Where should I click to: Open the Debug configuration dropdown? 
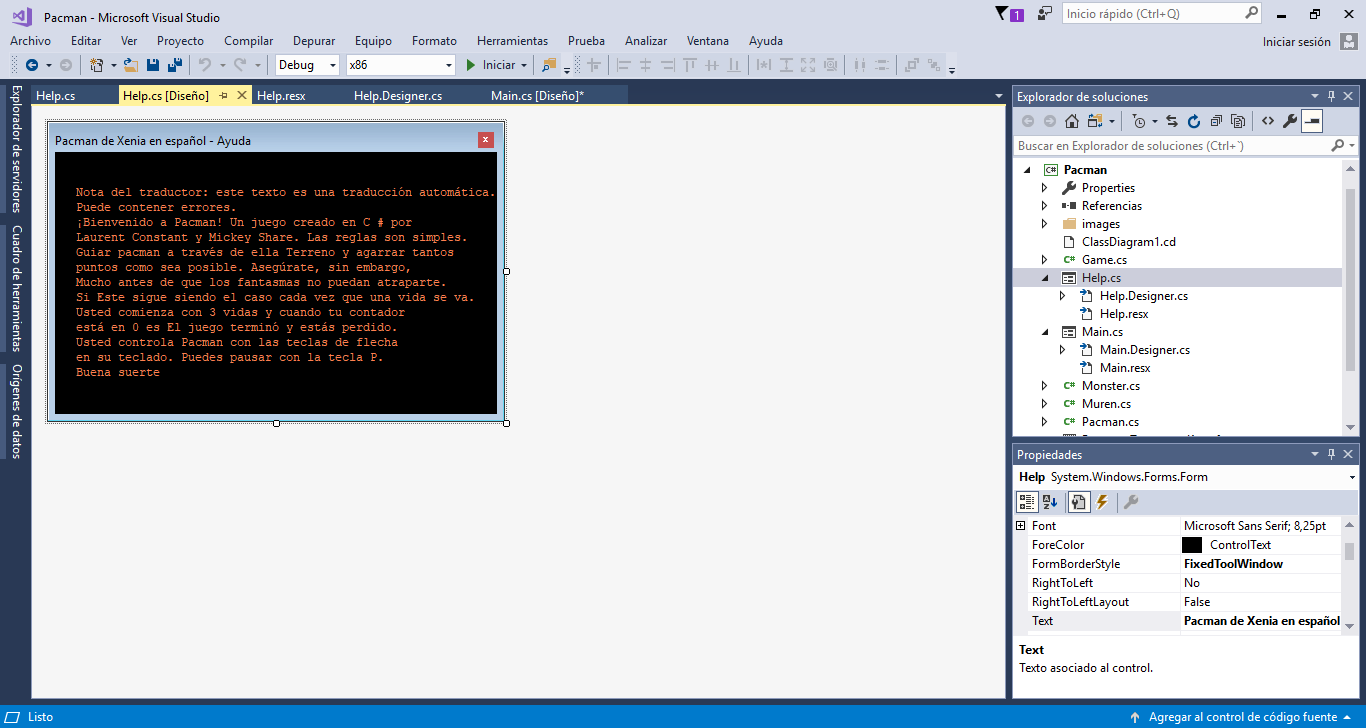tap(333, 63)
